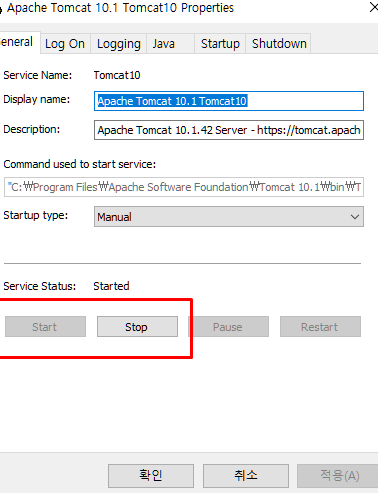Click the Stop service button
The width and height of the screenshot is (378, 493).
tap(137, 327)
